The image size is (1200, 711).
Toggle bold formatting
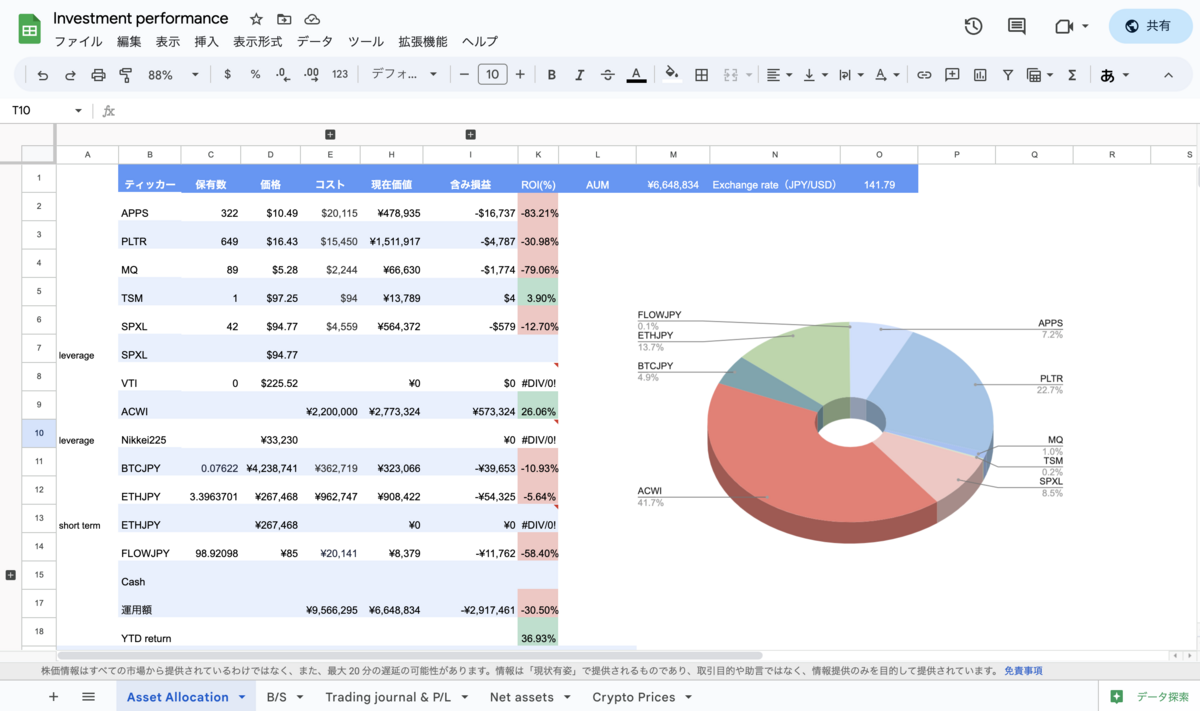551,74
